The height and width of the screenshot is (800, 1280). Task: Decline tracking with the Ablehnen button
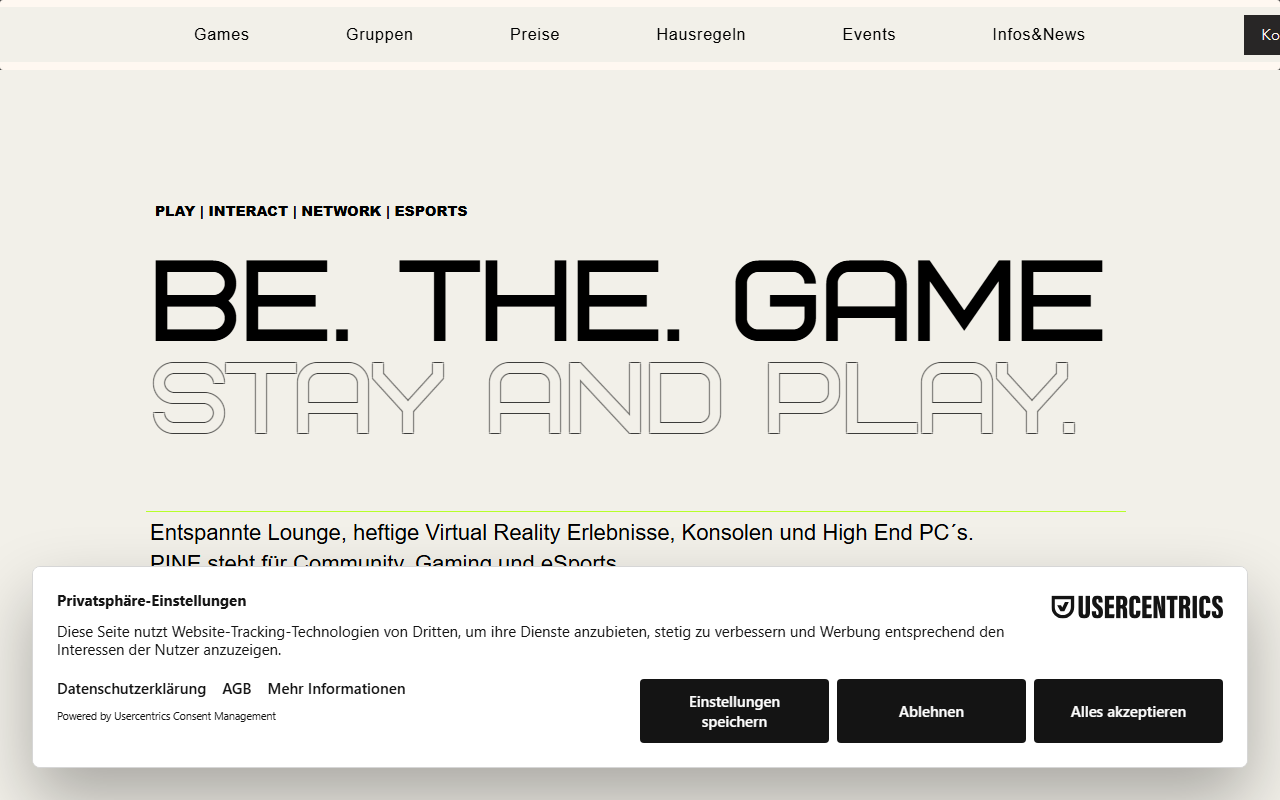point(931,711)
